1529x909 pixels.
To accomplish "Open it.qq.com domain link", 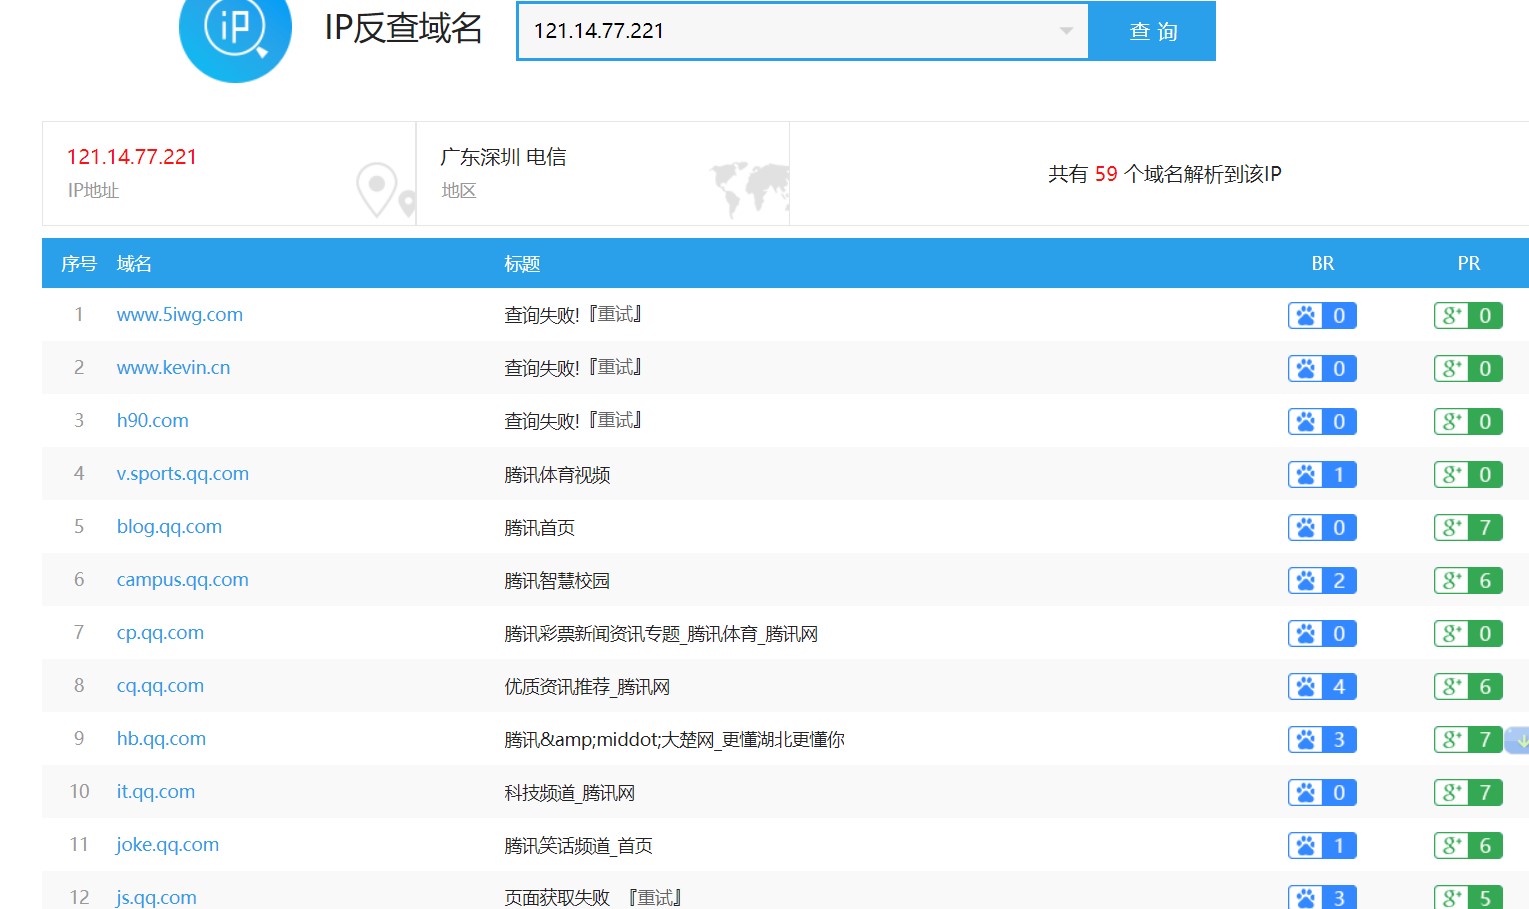I will coord(155,792).
